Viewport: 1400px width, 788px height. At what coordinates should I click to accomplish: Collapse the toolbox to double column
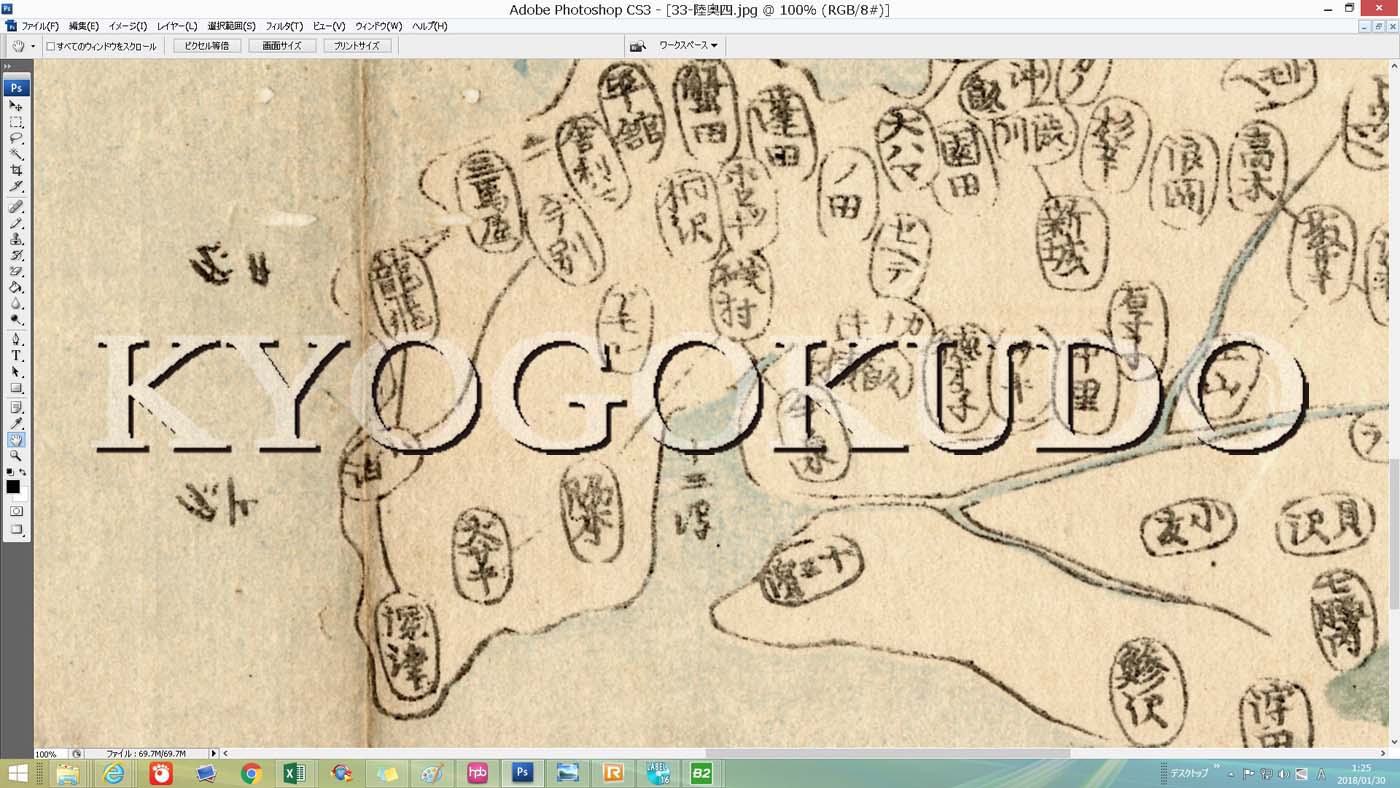tap(9, 67)
